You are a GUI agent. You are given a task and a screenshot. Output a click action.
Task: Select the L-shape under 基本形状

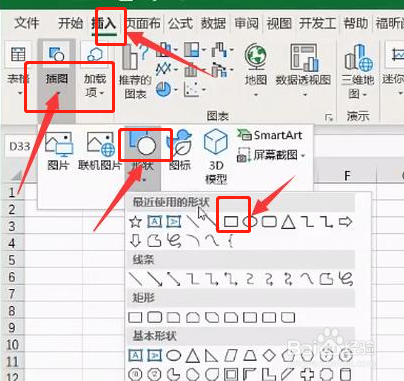click(269, 374)
